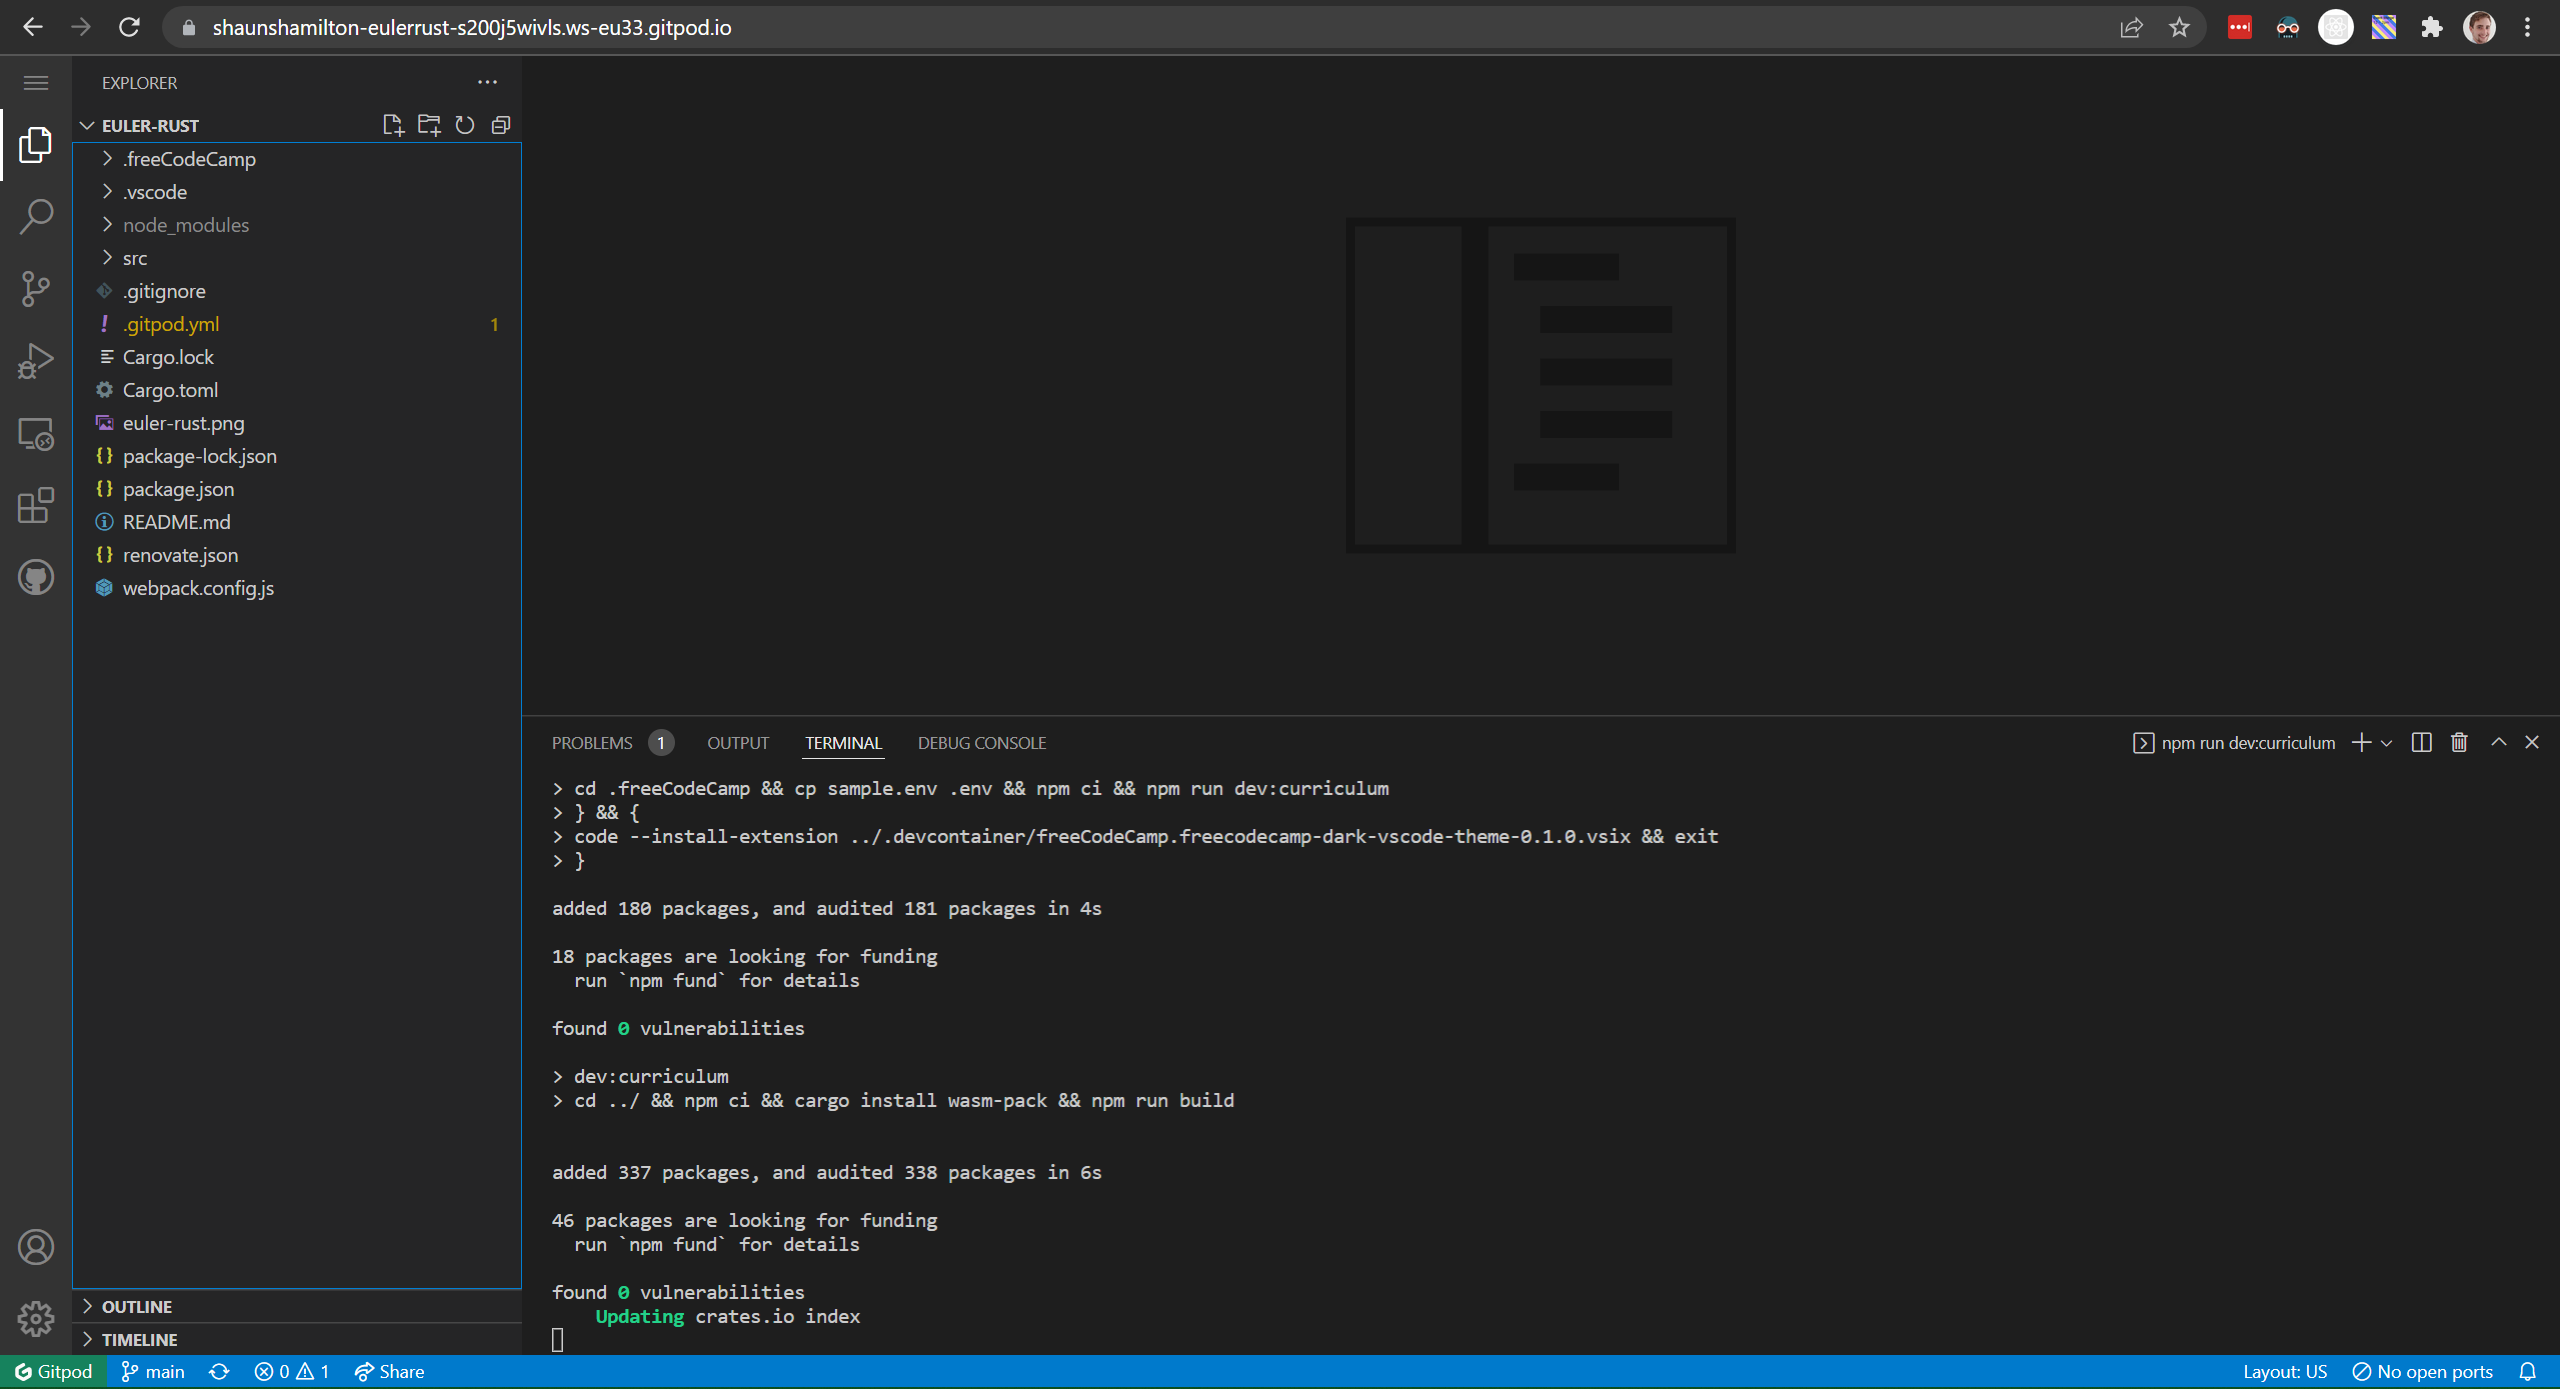This screenshot has width=2560, height=1389.
Task: Select the Explorer view icon
Action: tap(36, 145)
